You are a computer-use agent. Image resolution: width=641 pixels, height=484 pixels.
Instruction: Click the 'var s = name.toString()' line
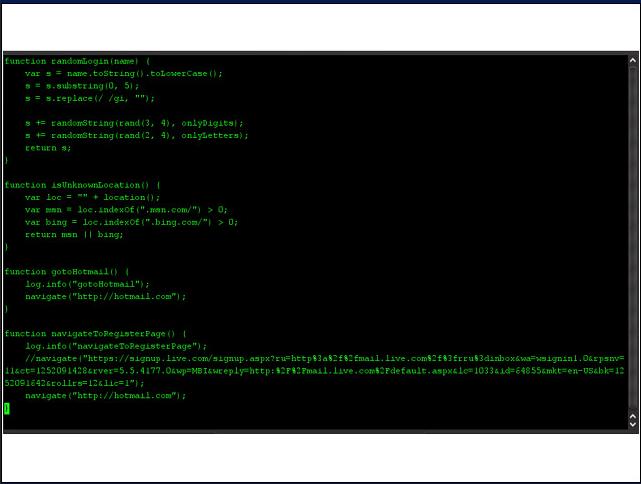tap(123, 74)
